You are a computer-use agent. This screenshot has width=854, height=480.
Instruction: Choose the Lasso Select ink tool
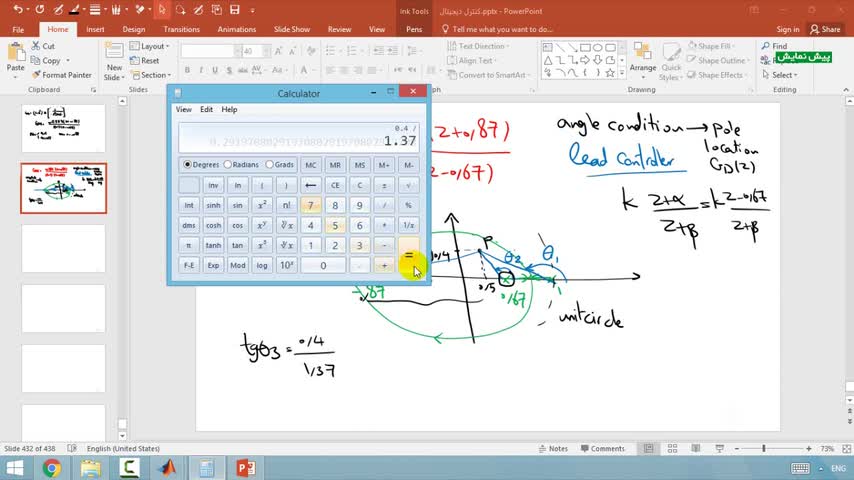coord(180,10)
